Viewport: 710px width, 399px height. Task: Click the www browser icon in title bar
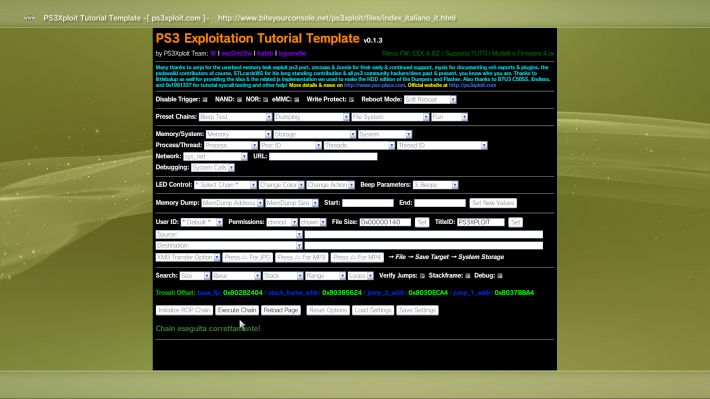(x=29, y=18)
